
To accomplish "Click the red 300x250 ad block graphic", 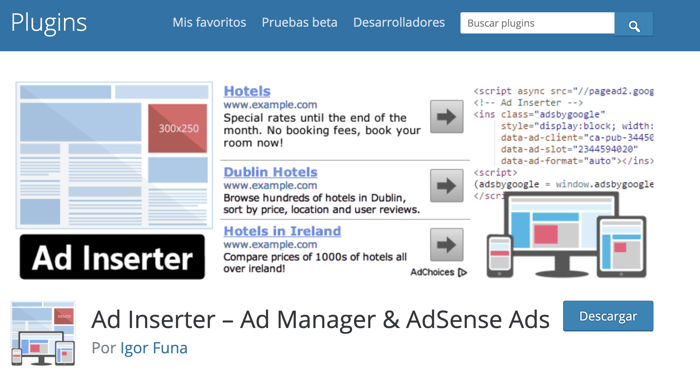I will pos(178,129).
